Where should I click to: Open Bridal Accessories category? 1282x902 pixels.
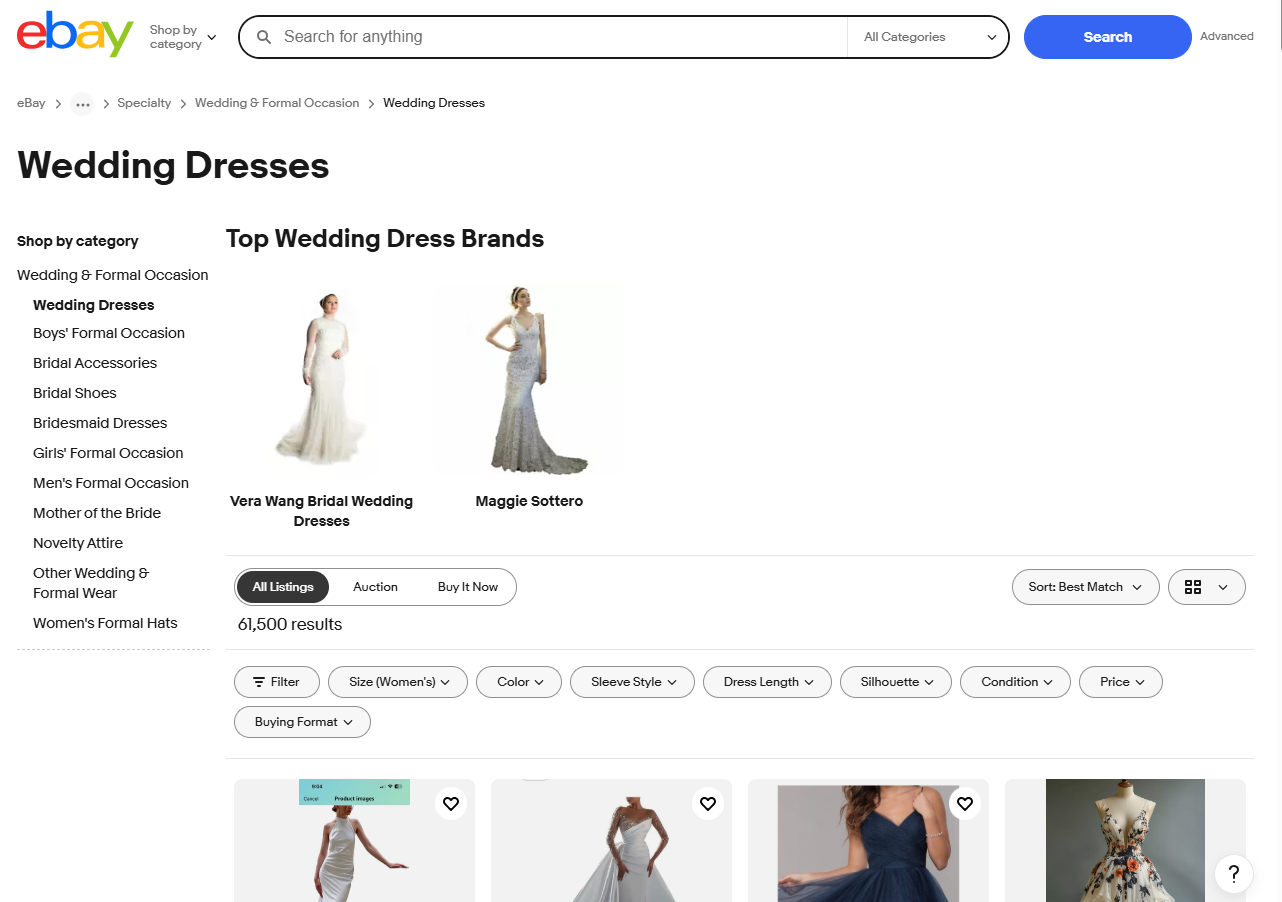[x=95, y=363]
